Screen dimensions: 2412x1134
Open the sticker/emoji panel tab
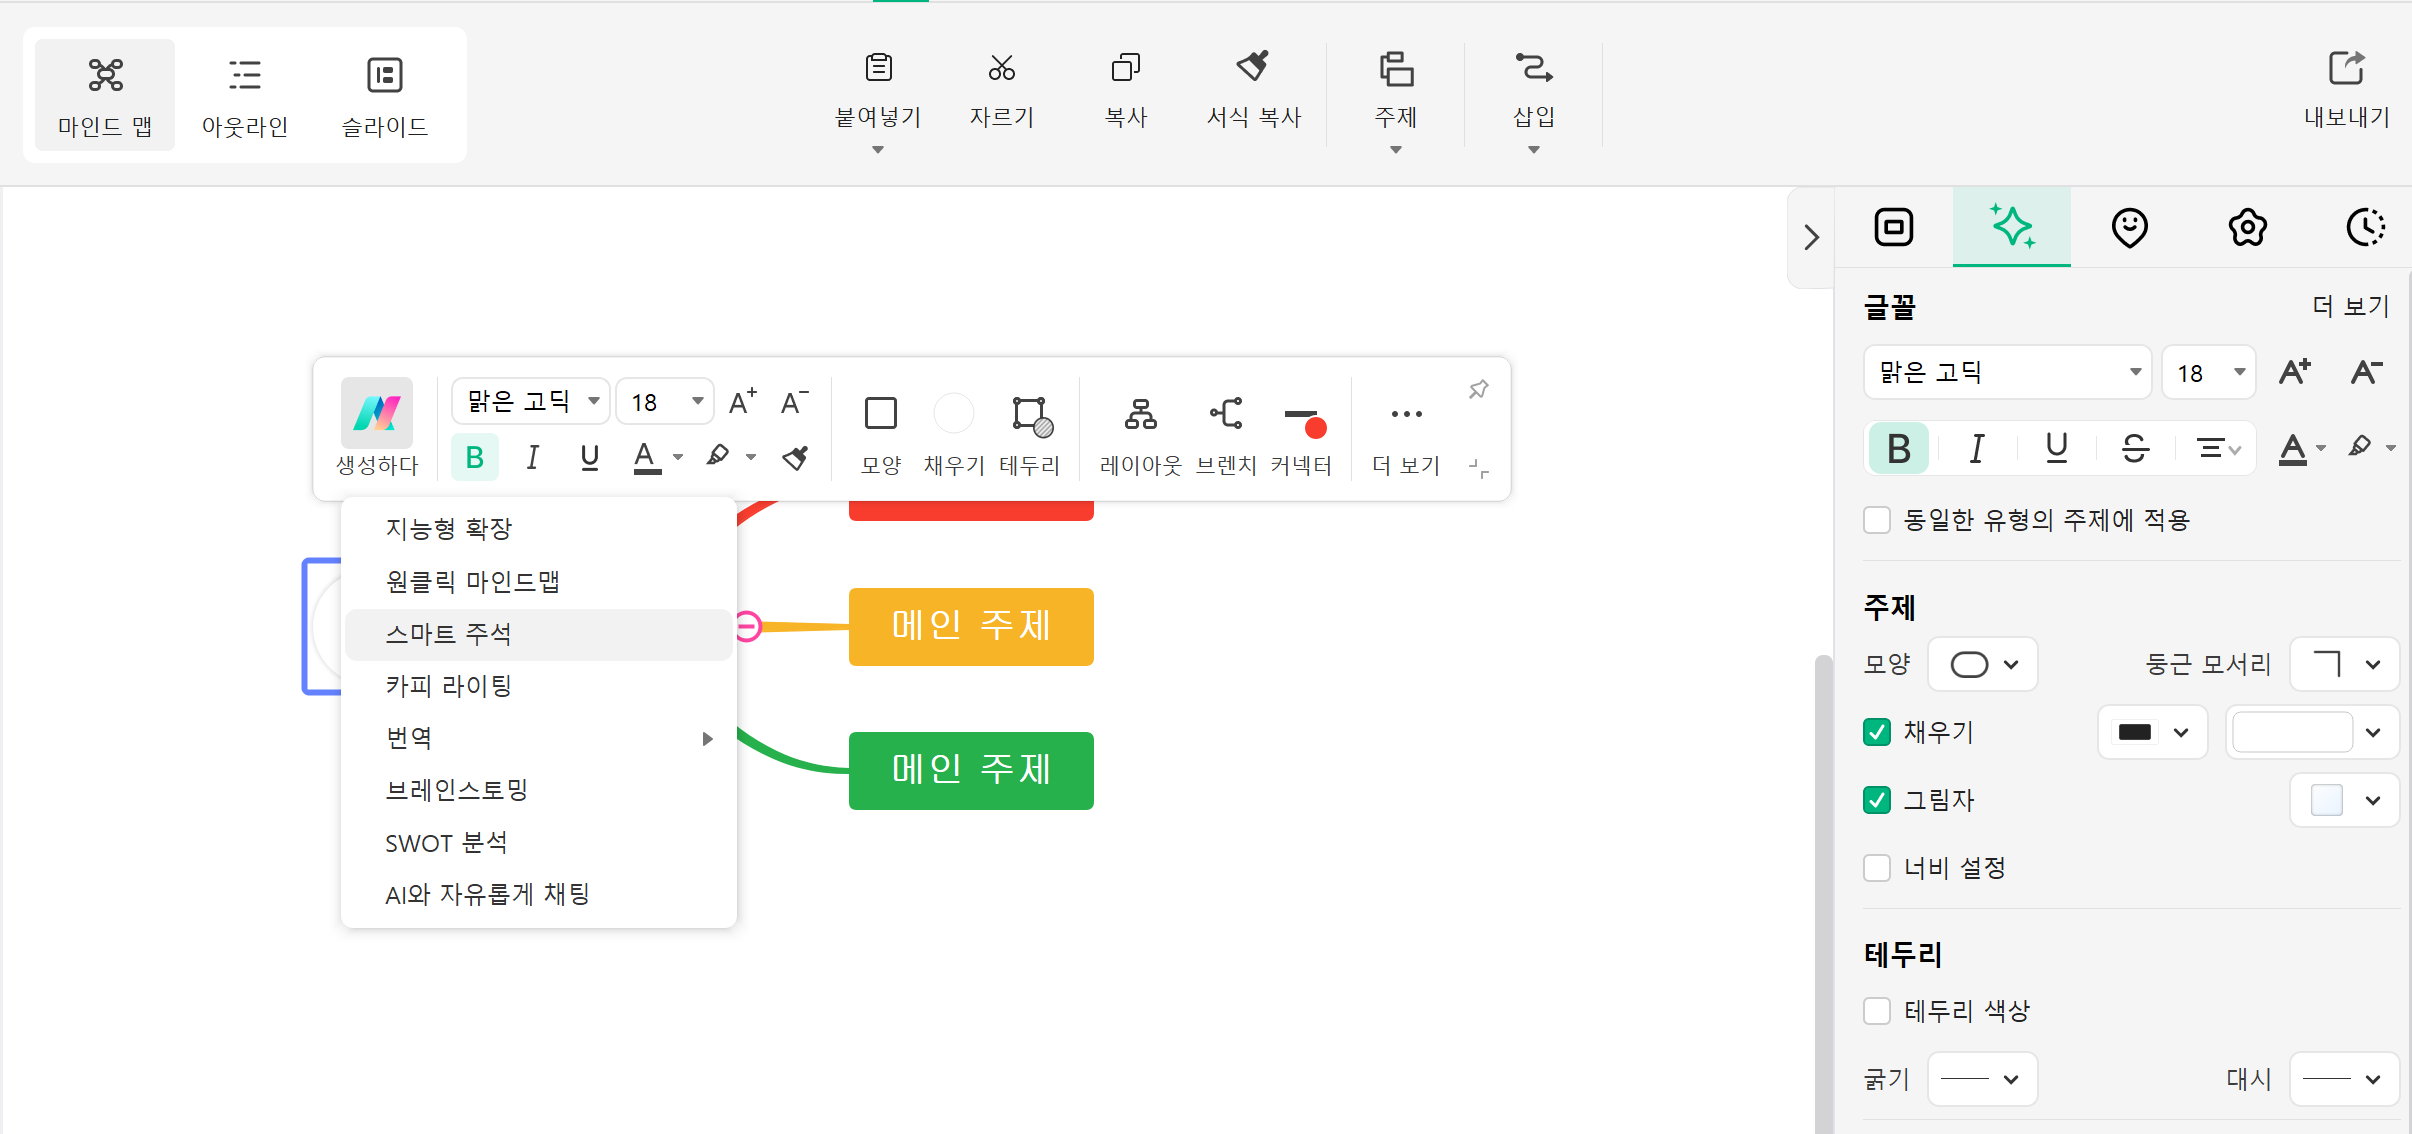[x=2130, y=227]
